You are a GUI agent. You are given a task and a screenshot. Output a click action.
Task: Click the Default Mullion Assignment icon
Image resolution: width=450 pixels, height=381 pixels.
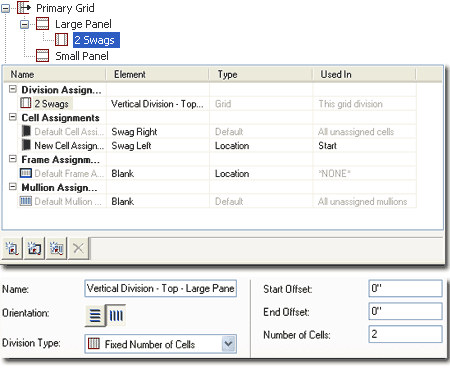tap(26, 201)
